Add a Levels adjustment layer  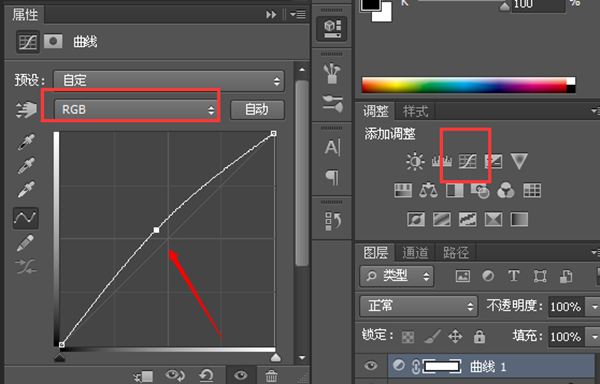coord(442,161)
